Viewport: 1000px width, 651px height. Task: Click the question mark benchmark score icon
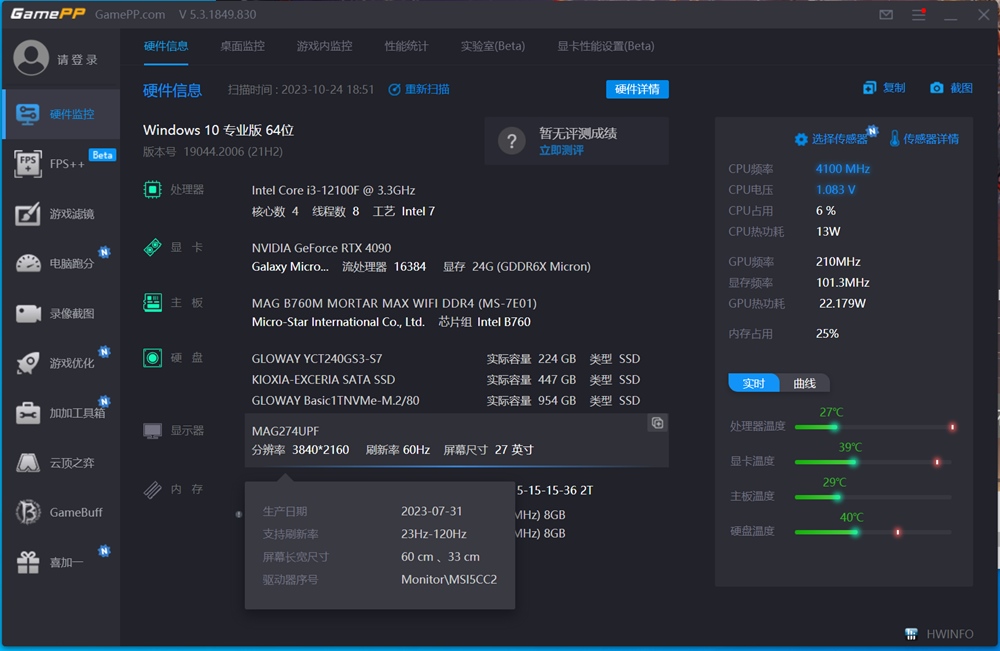coord(511,141)
